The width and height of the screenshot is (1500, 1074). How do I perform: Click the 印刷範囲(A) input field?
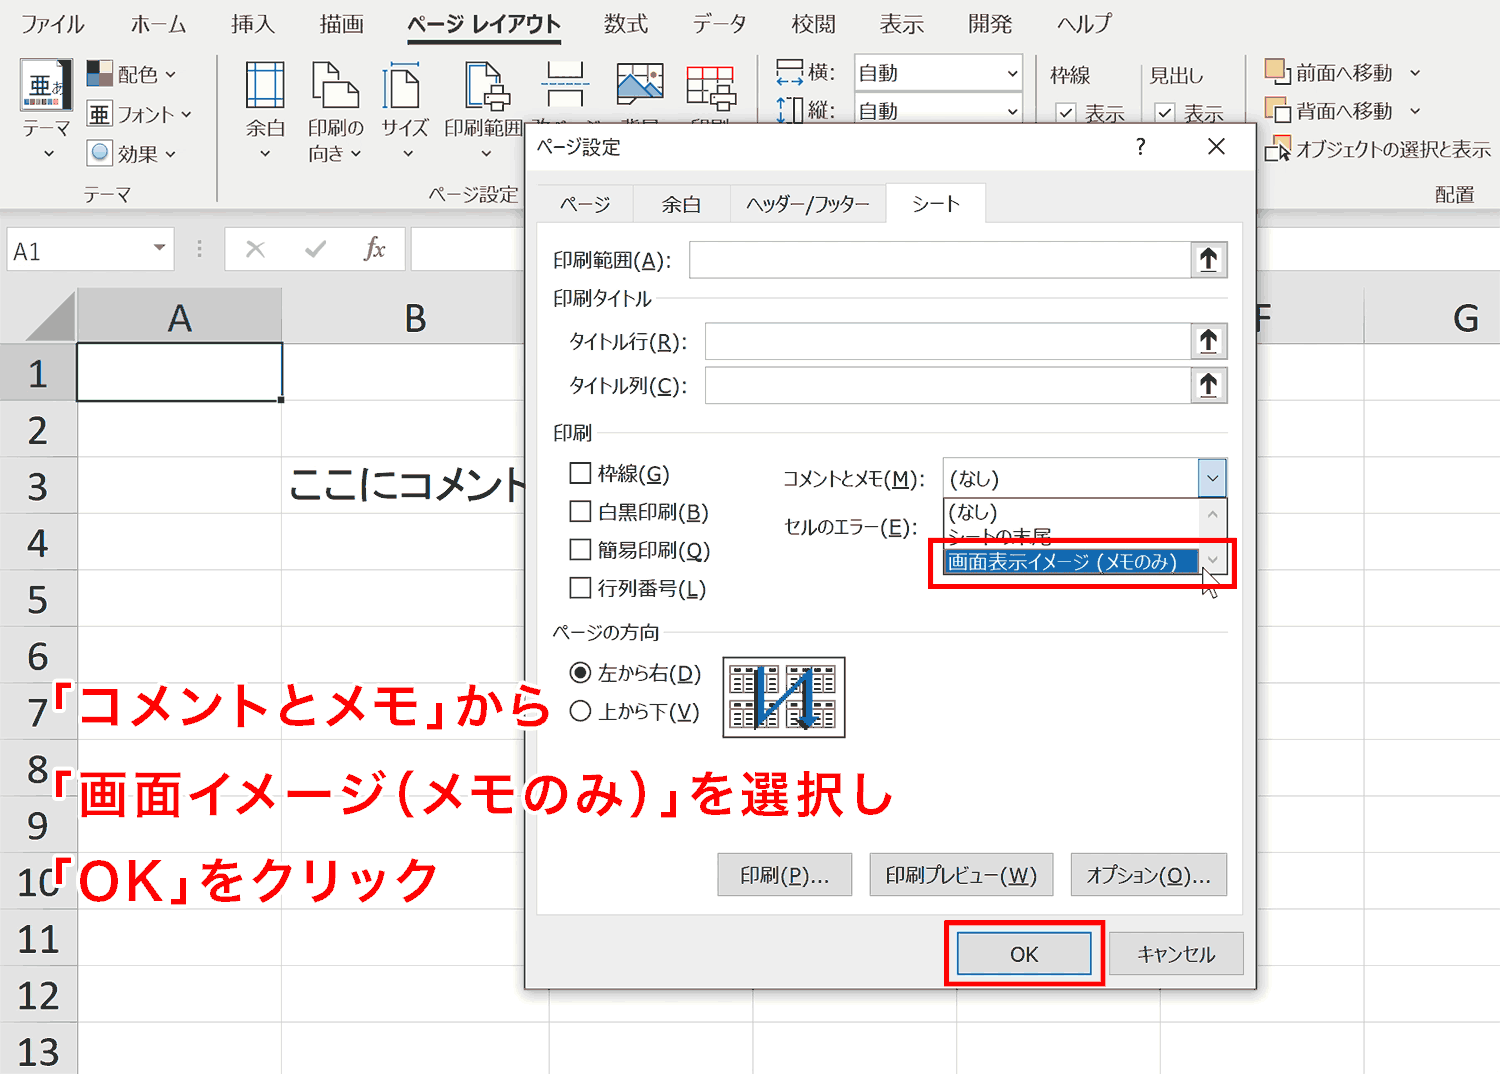click(940, 260)
